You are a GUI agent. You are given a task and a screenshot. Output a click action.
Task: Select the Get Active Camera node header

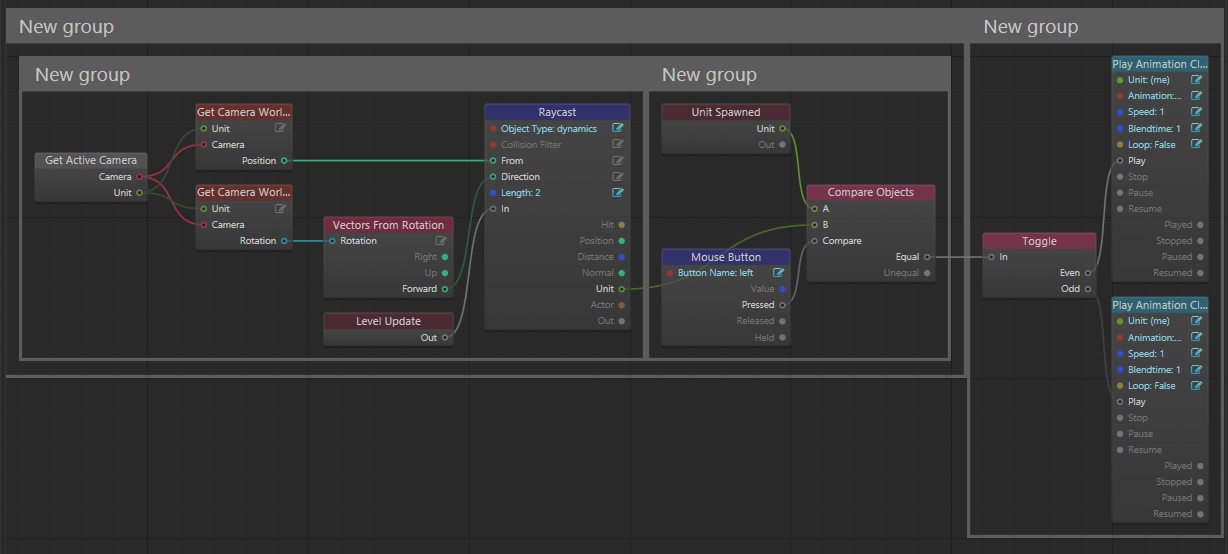coord(91,160)
